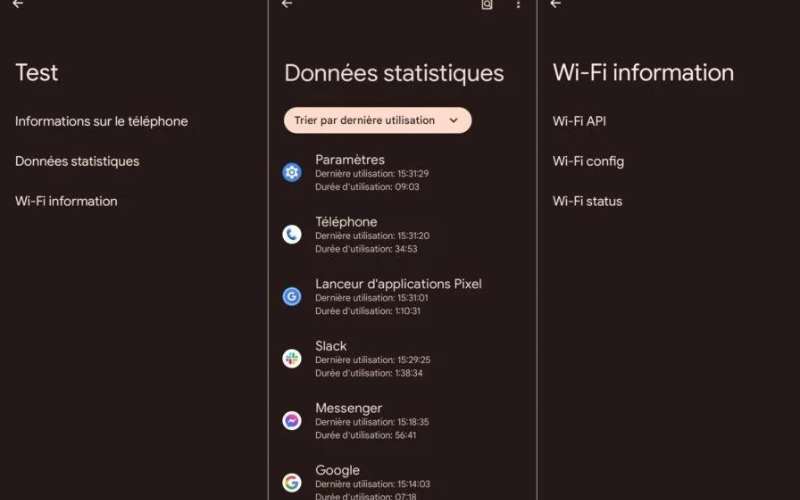This screenshot has height=500, width=800.
Task: Go back from the Test screen
Action: pyautogui.click(x=18, y=4)
